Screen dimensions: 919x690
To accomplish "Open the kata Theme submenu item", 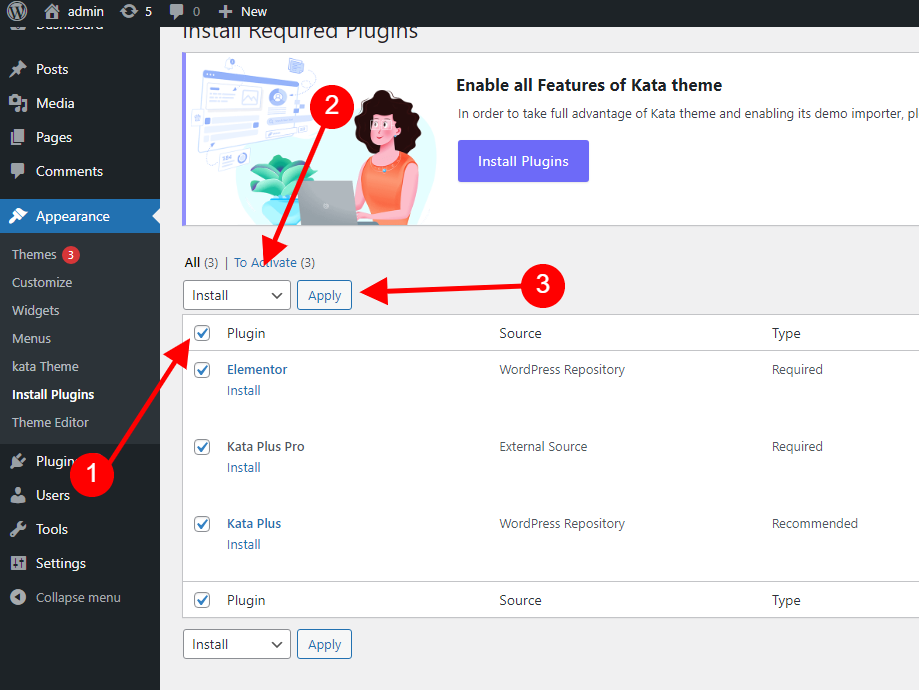I will [45, 366].
